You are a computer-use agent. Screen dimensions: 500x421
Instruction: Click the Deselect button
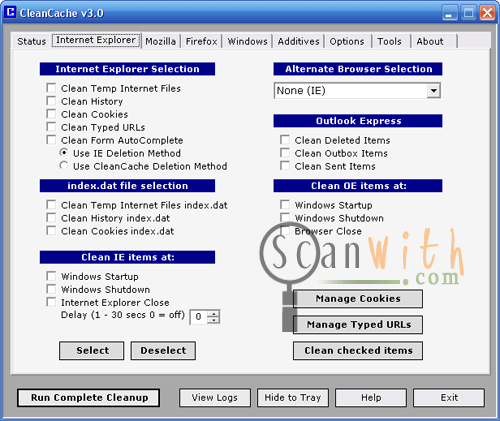pyautogui.click(x=163, y=351)
